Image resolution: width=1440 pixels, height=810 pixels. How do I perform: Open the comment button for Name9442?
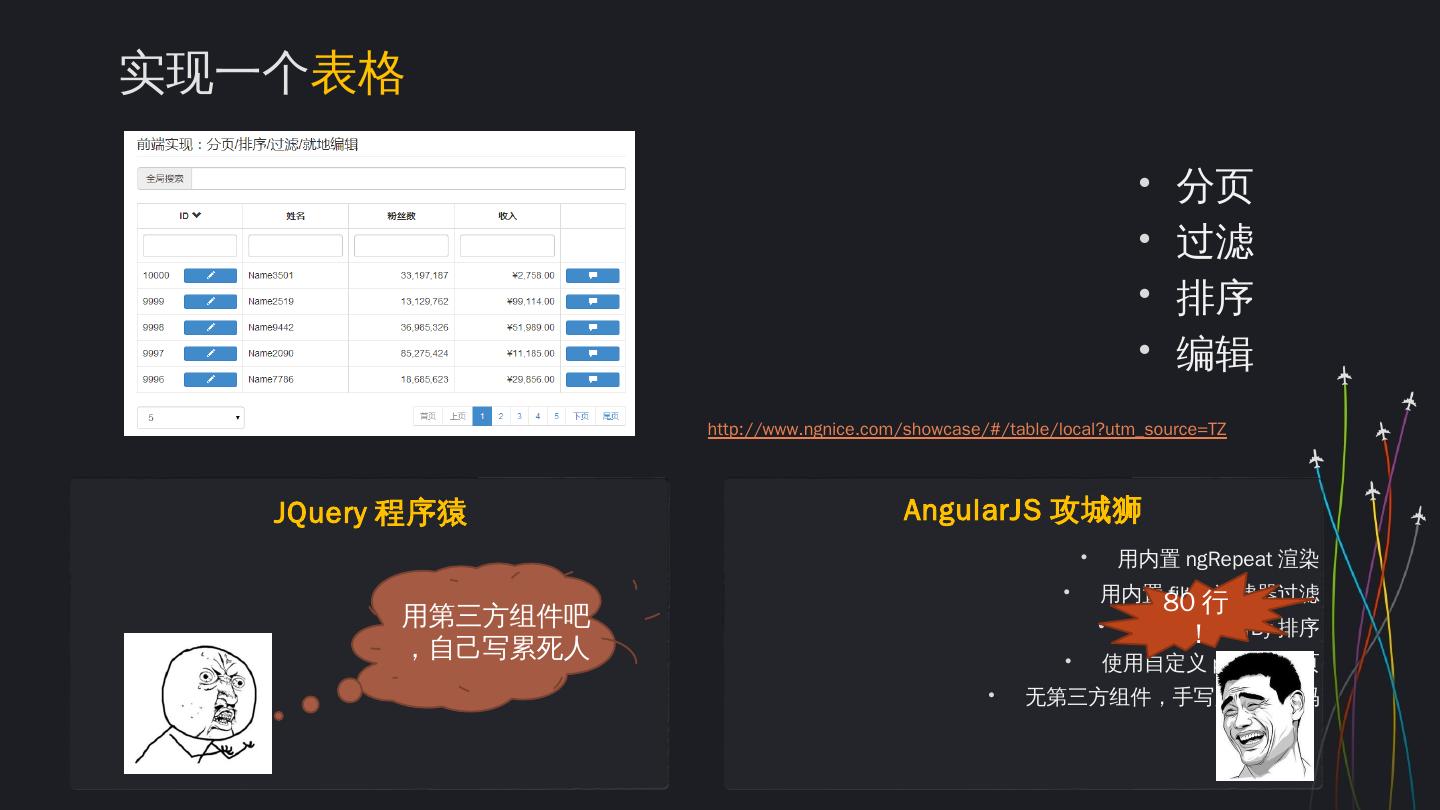pyautogui.click(x=592, y=328)
